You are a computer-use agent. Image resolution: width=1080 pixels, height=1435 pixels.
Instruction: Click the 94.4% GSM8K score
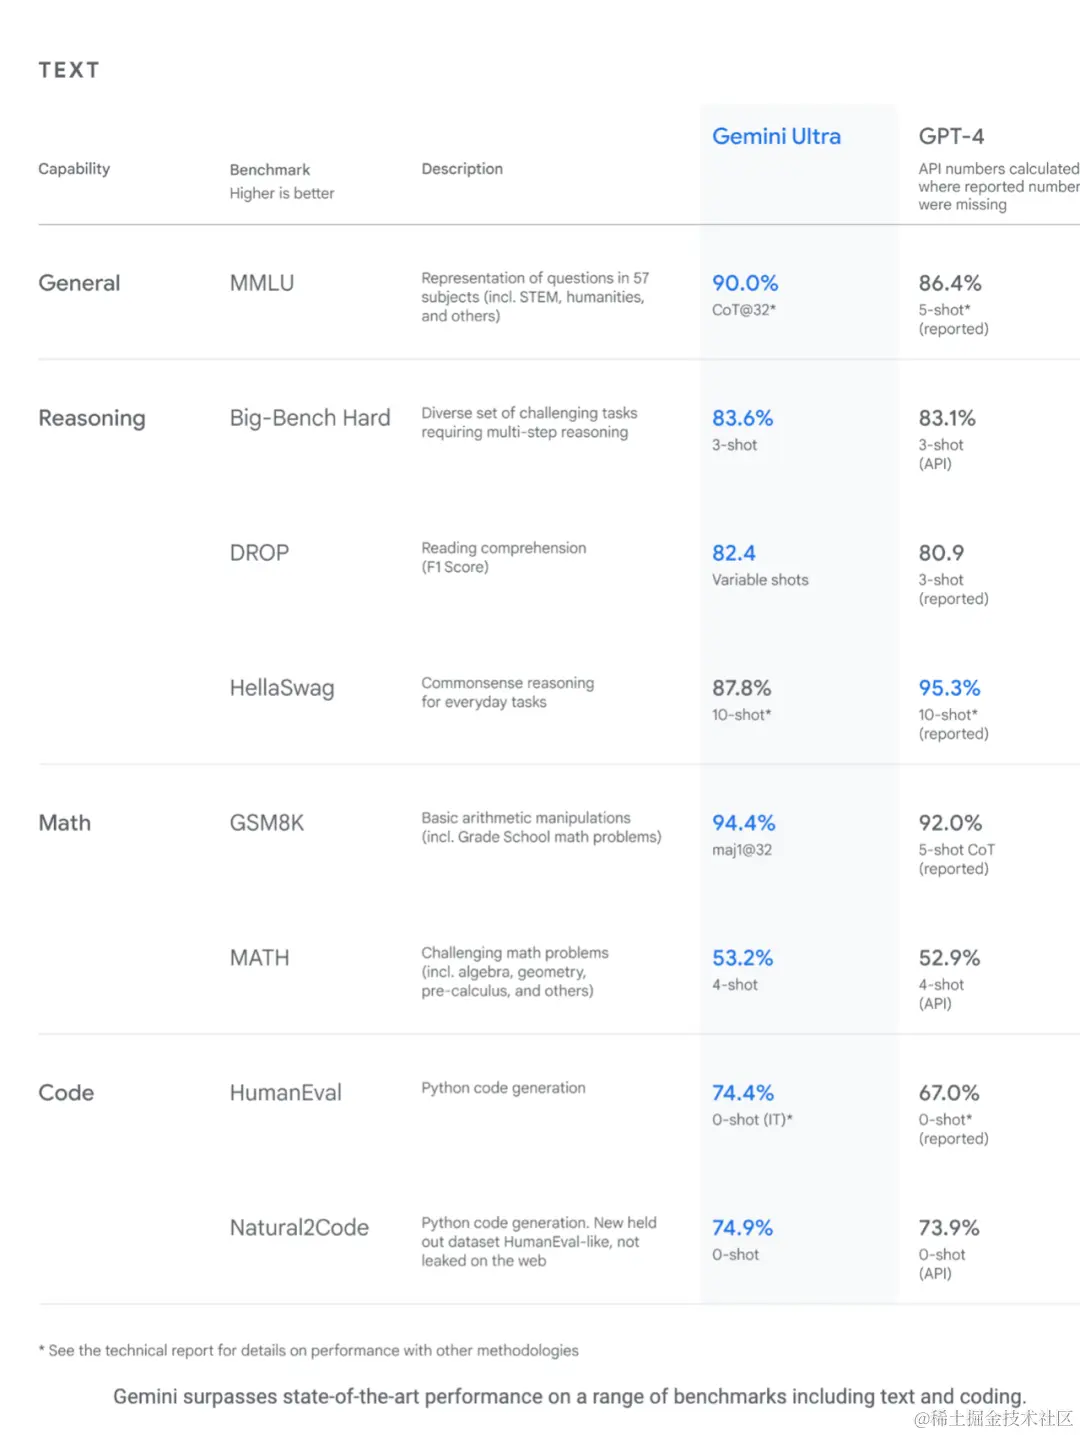[743, 823]
